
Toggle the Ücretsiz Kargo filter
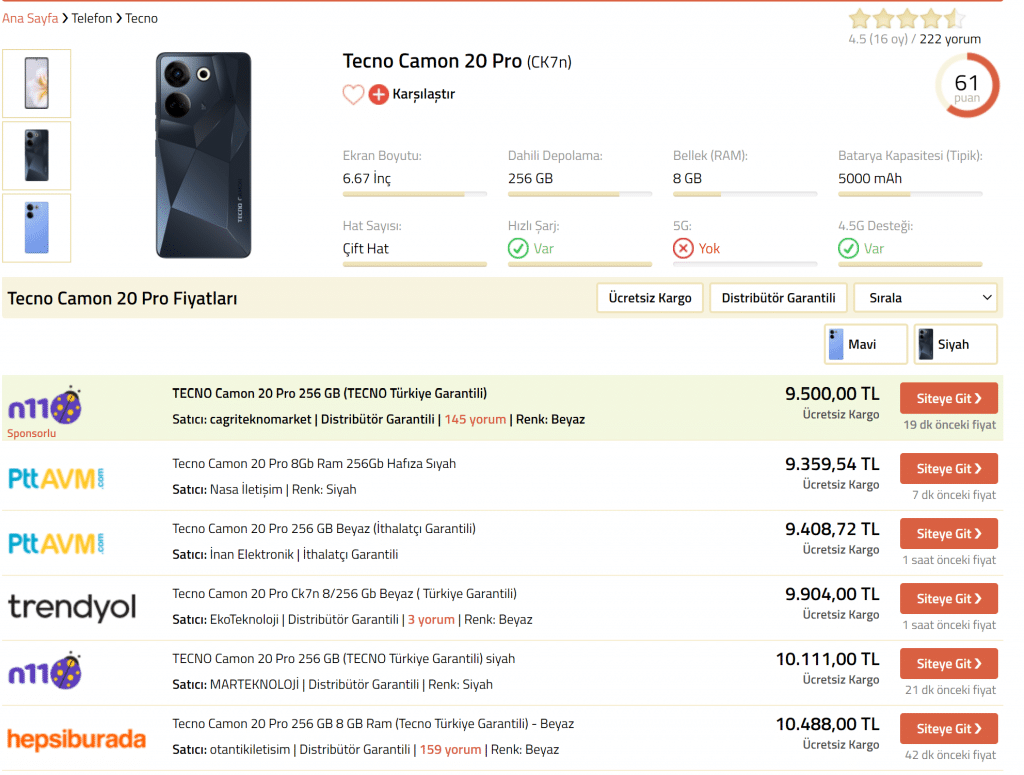pos(650,298)
